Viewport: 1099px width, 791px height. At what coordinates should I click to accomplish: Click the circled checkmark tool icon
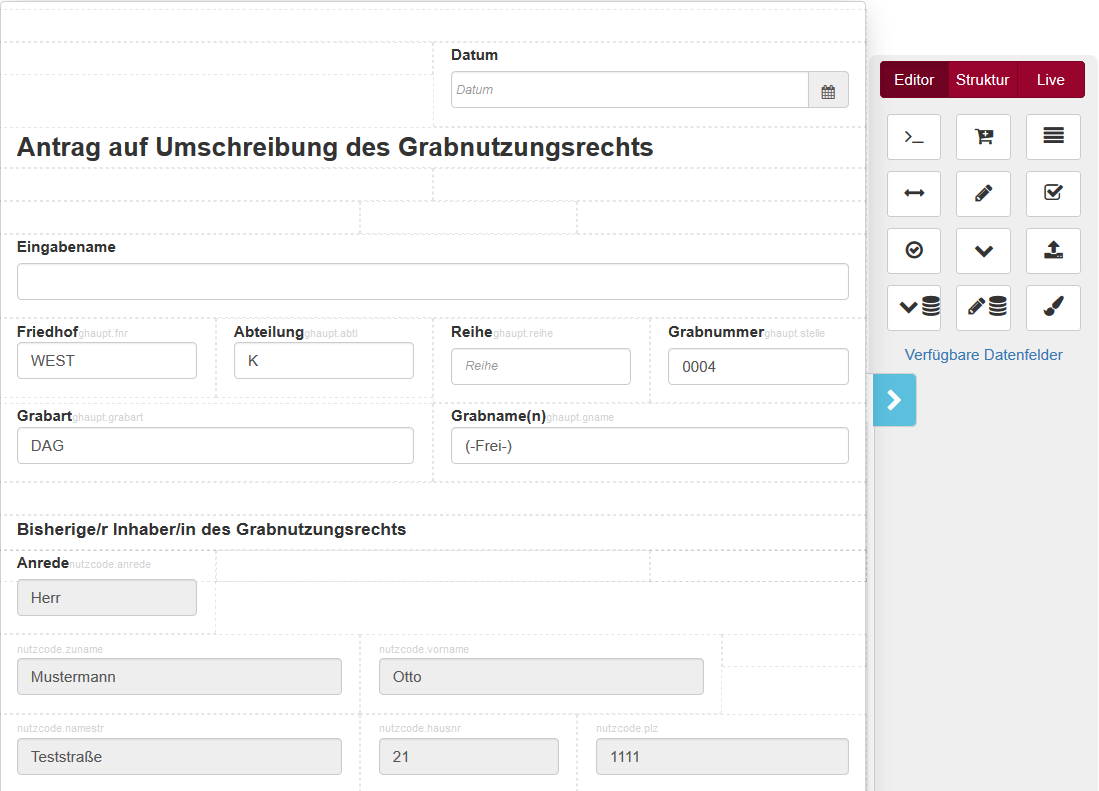click(914, 251)
